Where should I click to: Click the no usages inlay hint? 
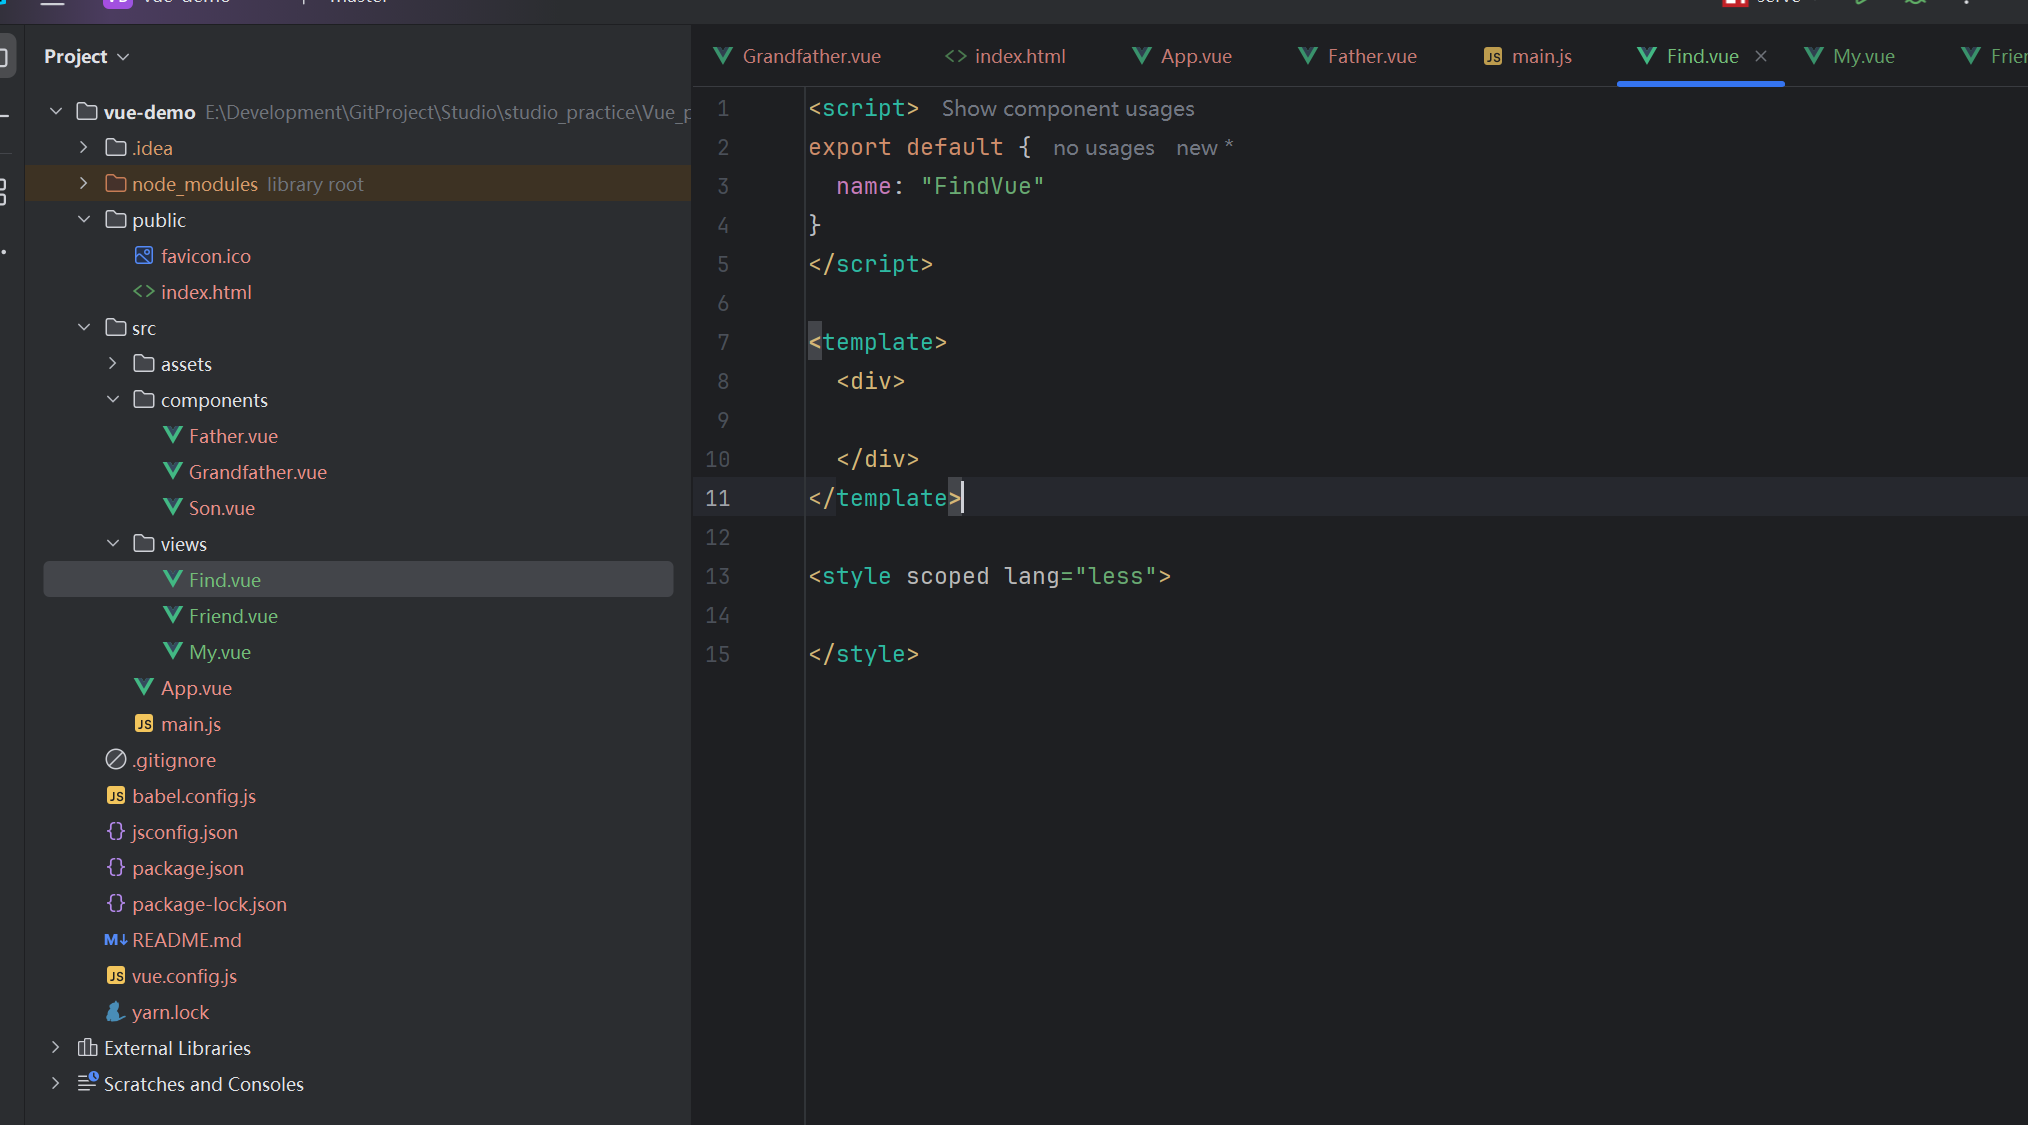1103,148
